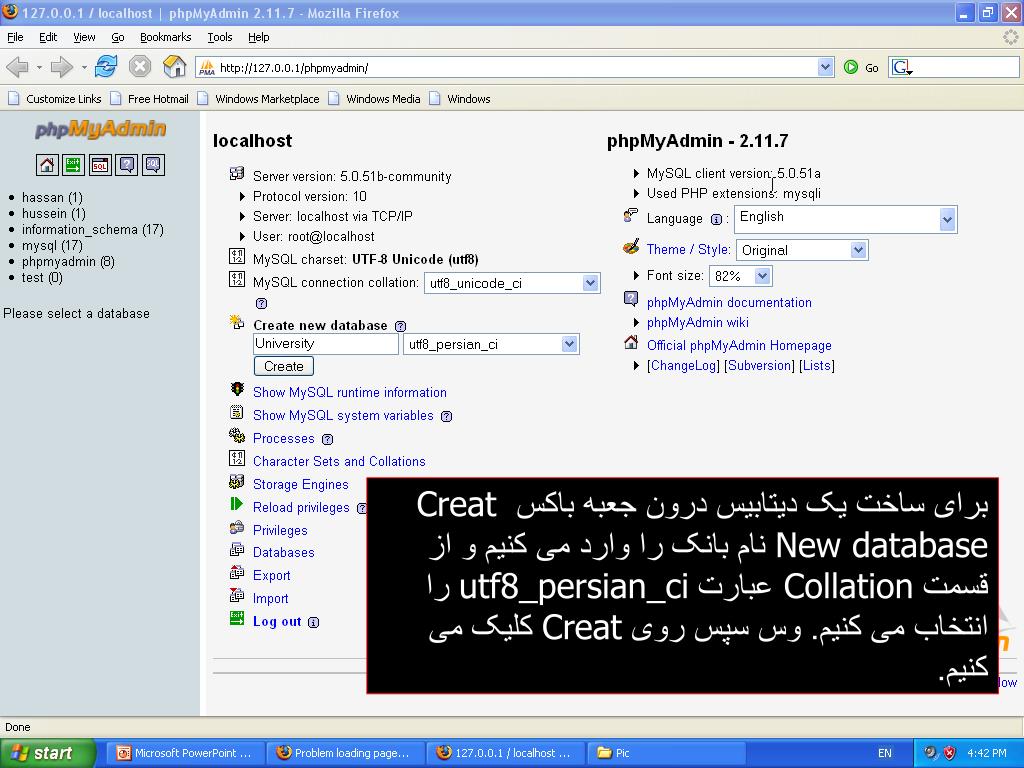Image resolution: width=1024 pixels, height=768 pixels.
Task: Switch to Pic folder taskbar item
Action: pos(666,753)
